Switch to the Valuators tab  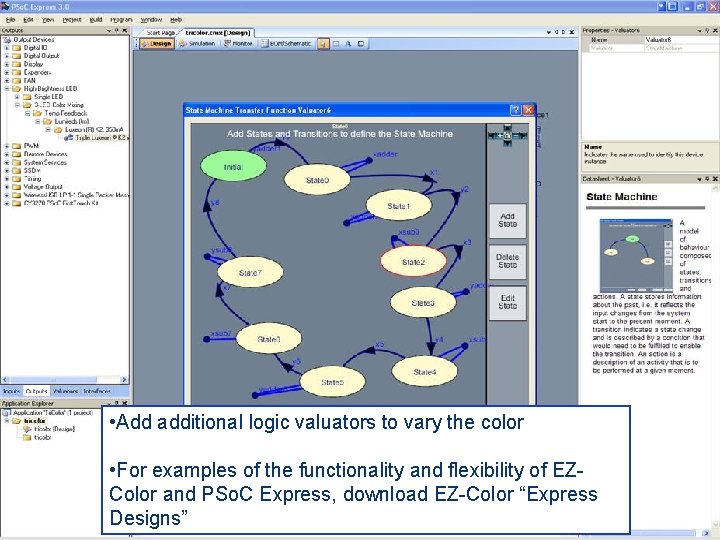point(65,391)
